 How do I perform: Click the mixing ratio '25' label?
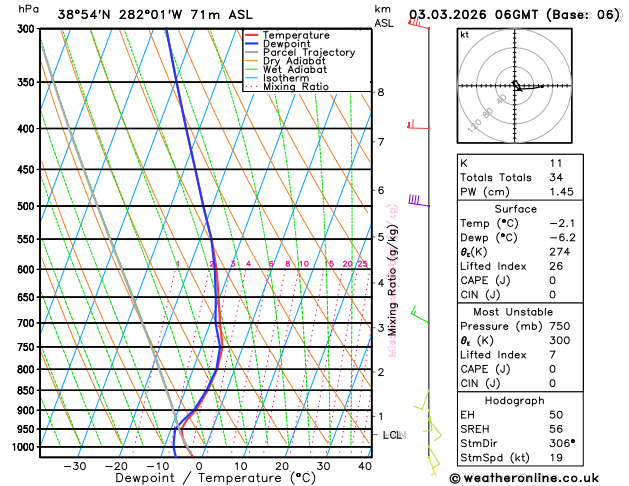coord(362,264)
